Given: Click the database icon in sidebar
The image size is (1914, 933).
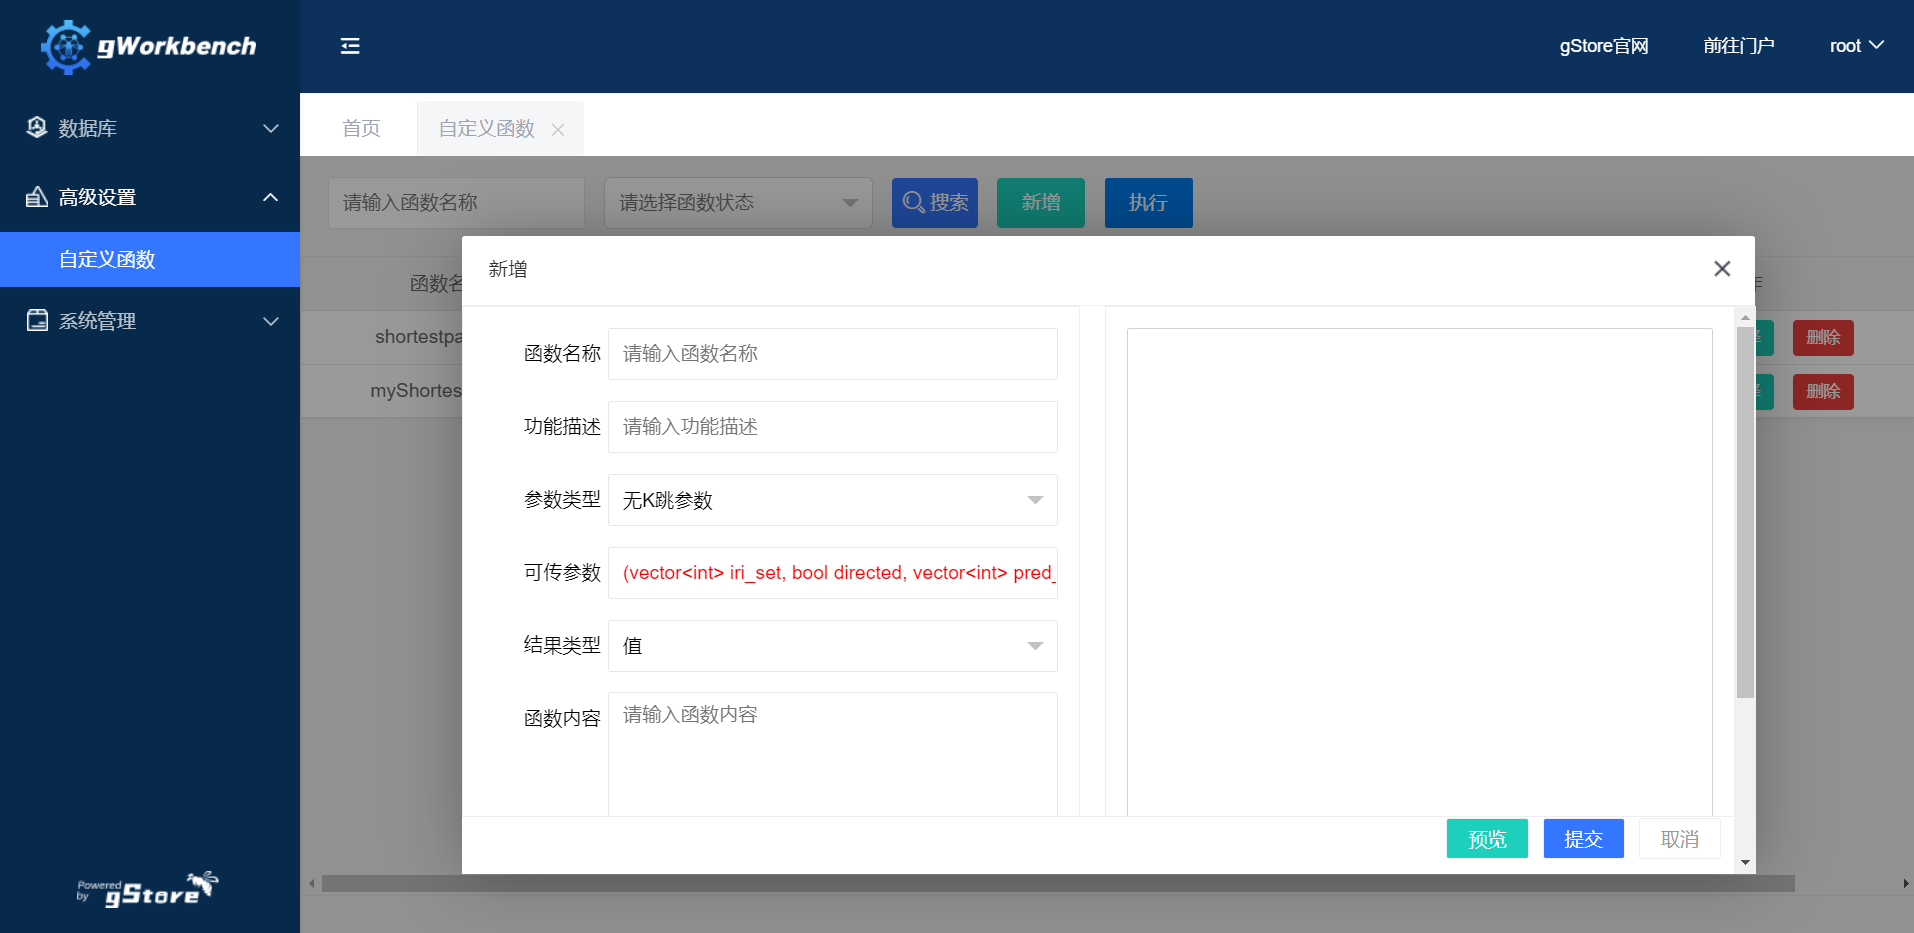Looking at the screenshot, I should tap(37, 128).
